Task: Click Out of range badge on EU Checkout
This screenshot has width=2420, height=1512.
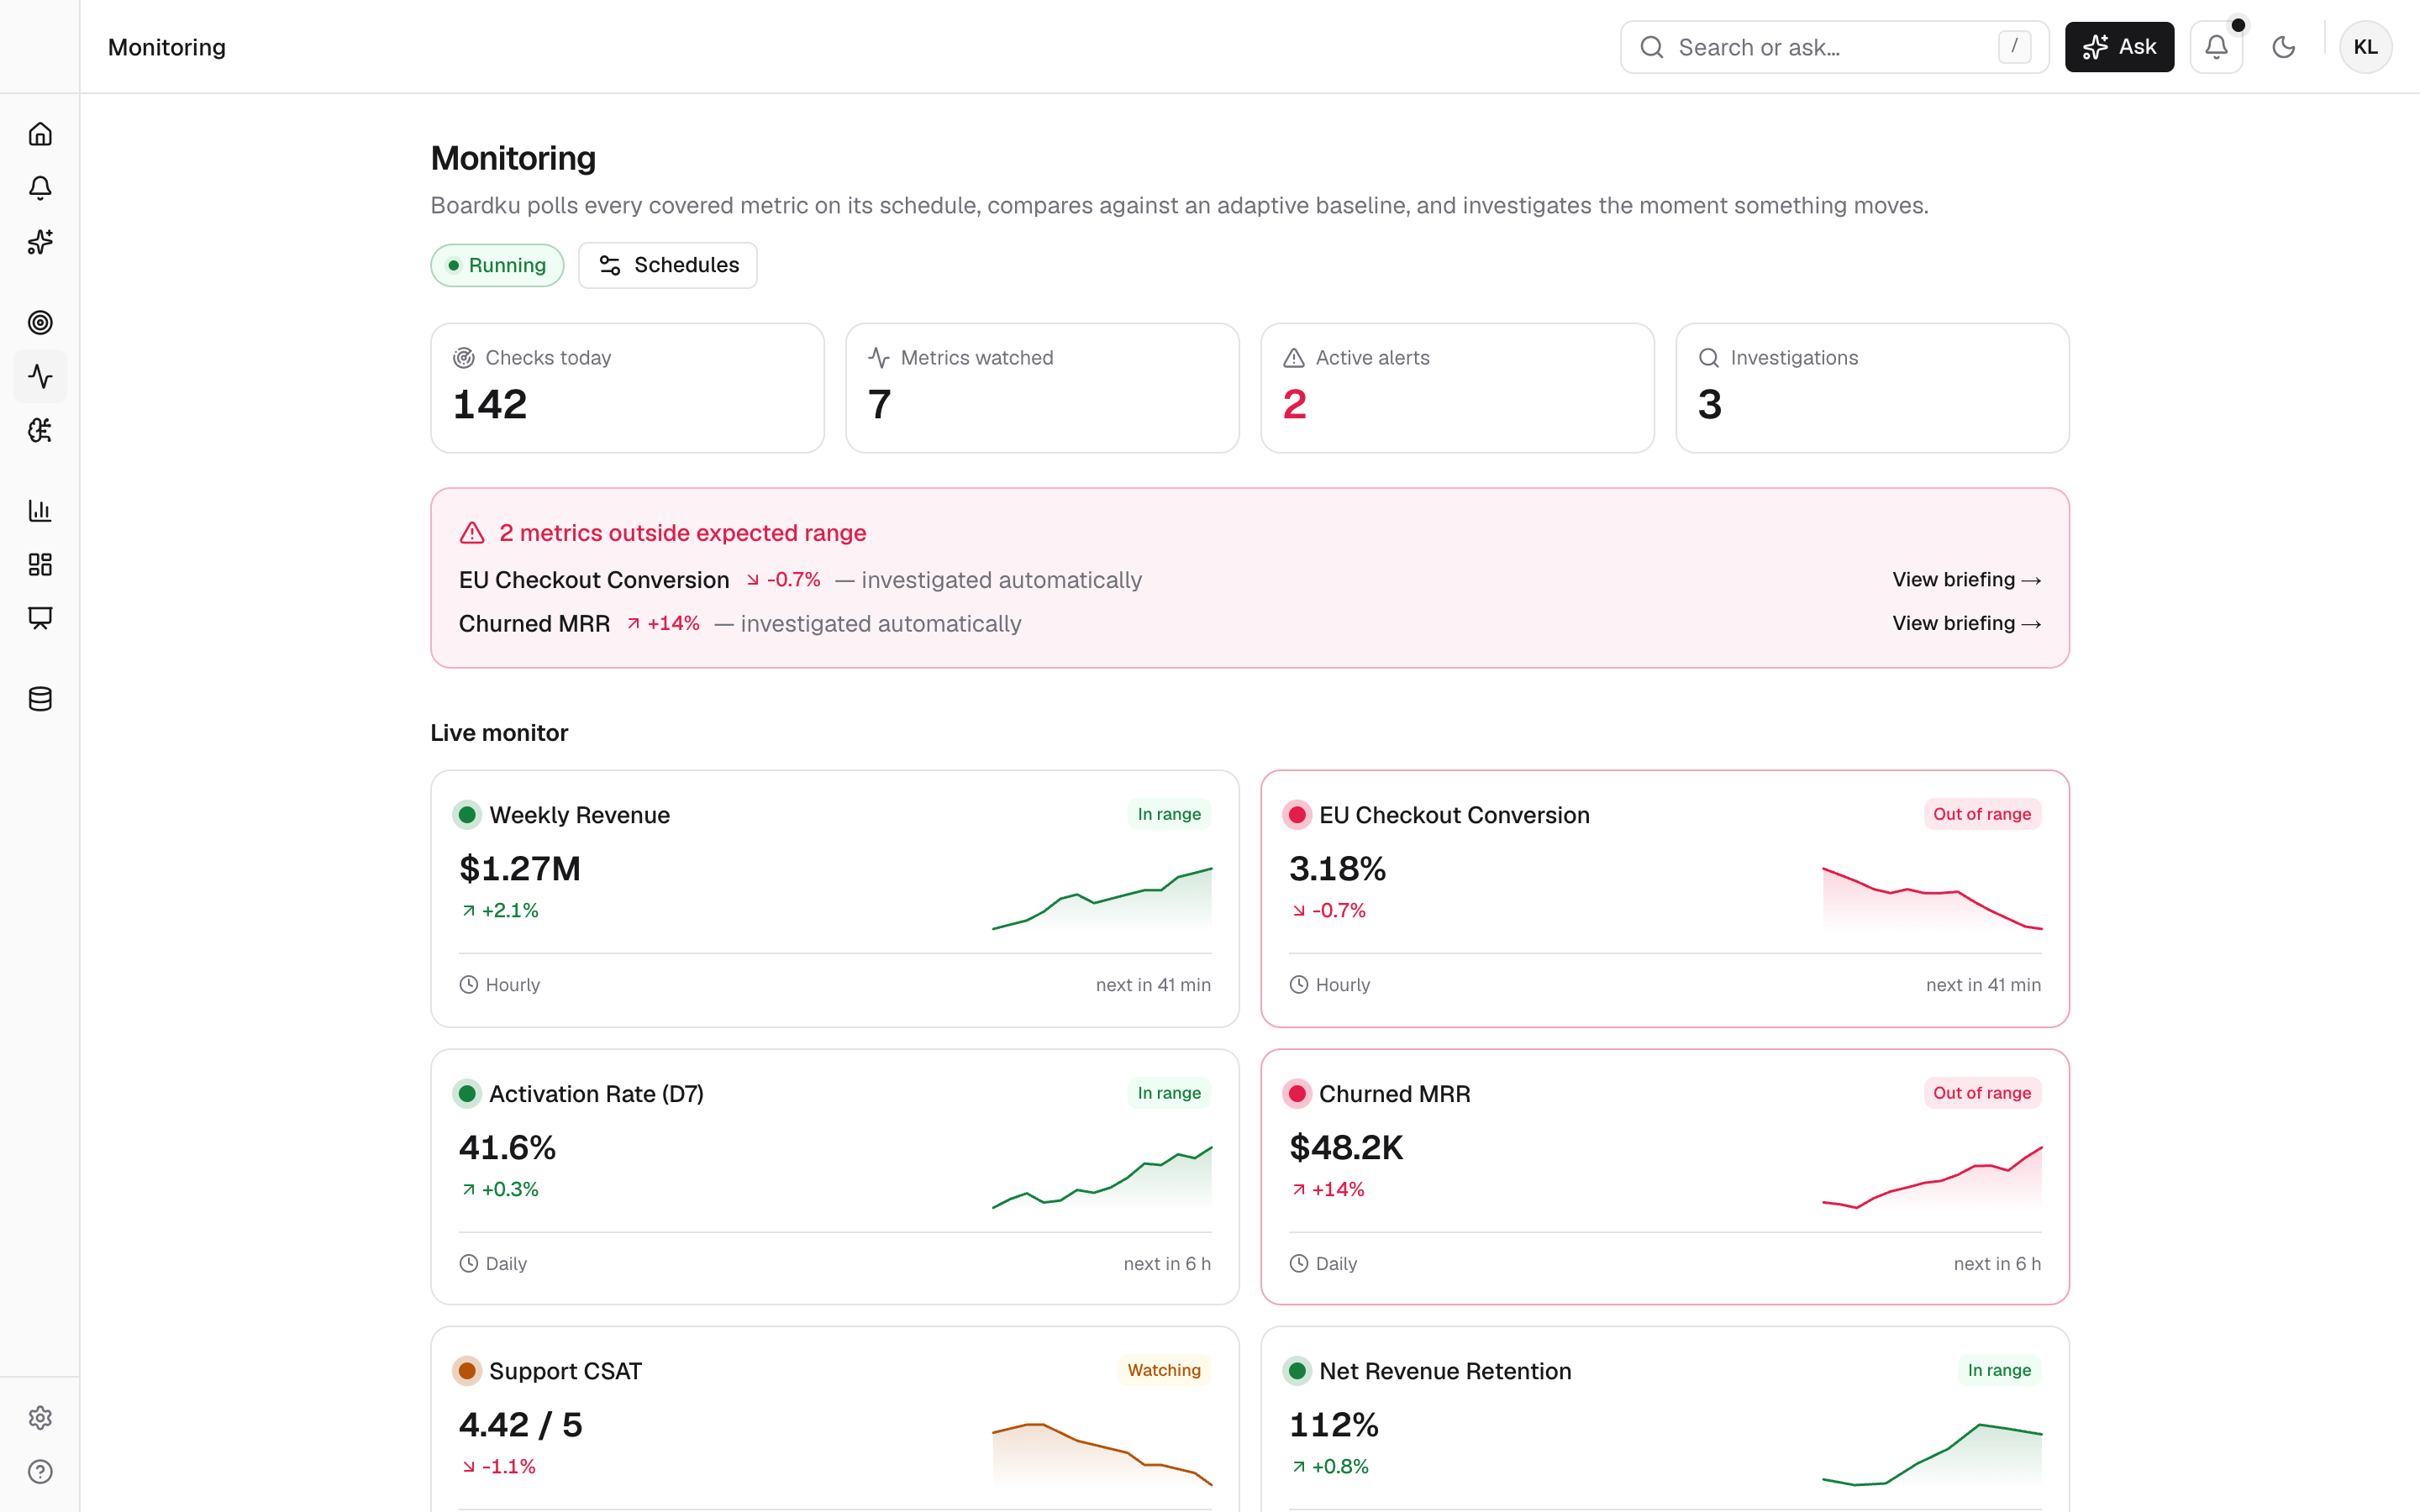Action: coord(1982,814)
